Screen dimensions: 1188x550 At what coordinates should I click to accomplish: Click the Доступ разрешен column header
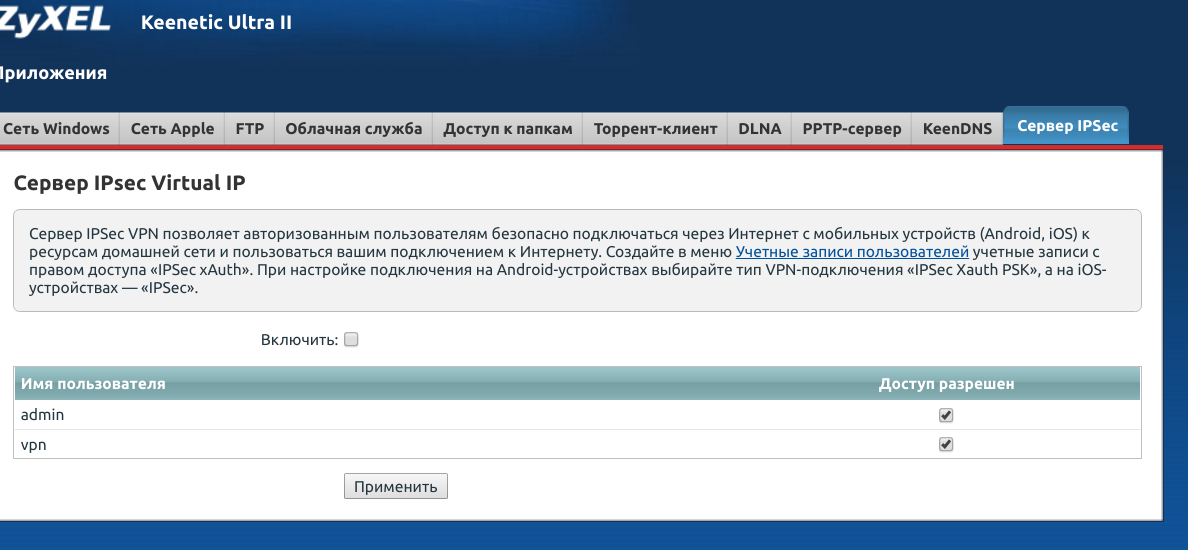pyautogui.click(x=946, y=384)
